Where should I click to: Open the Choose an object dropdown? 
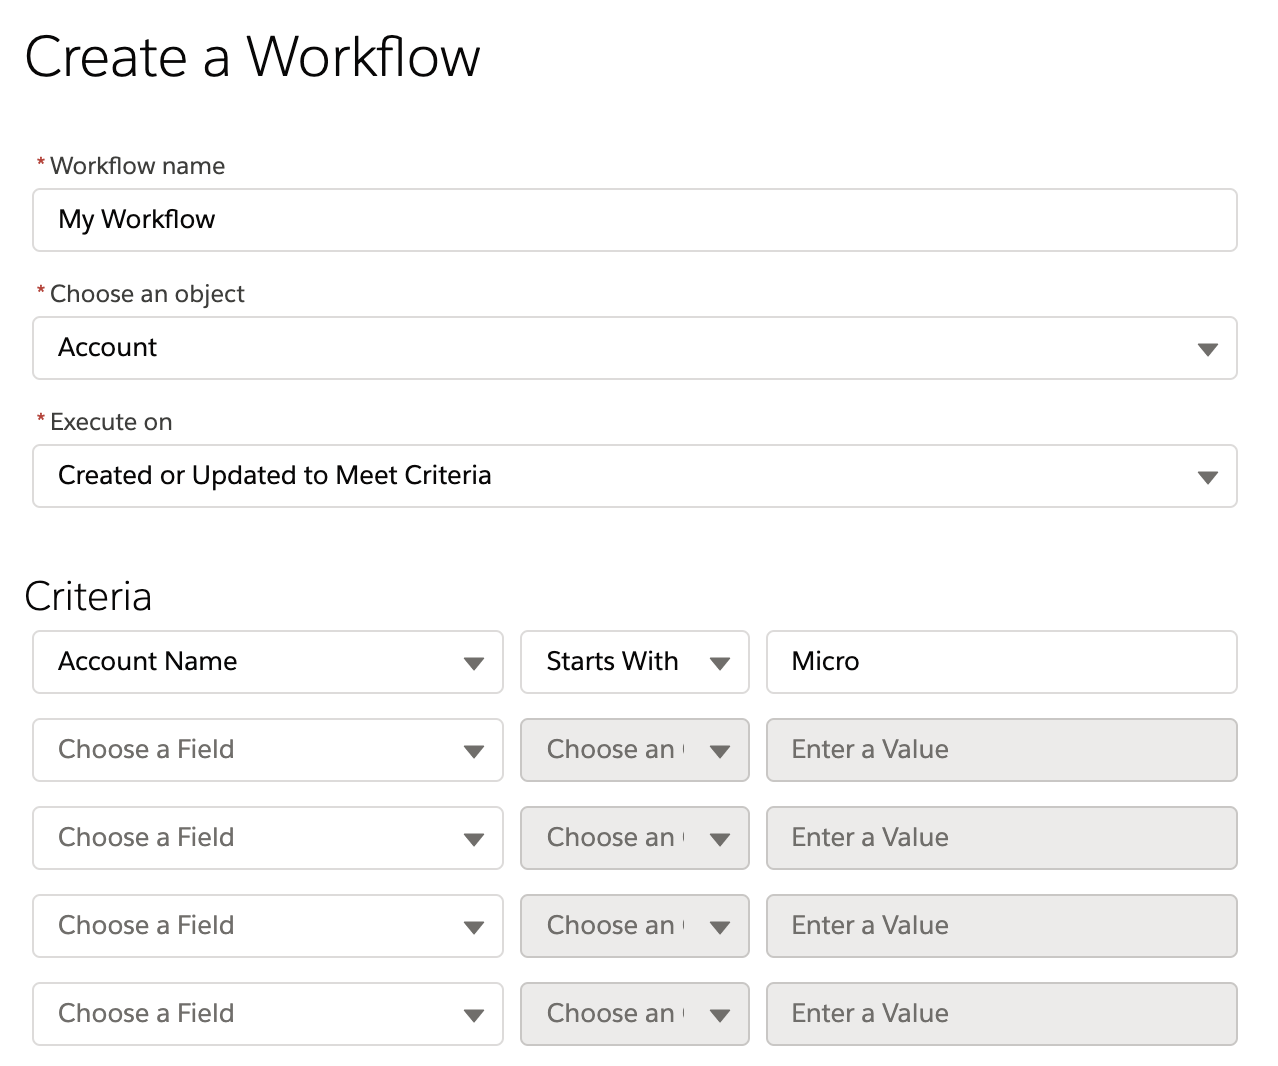(x=634, y=348)
